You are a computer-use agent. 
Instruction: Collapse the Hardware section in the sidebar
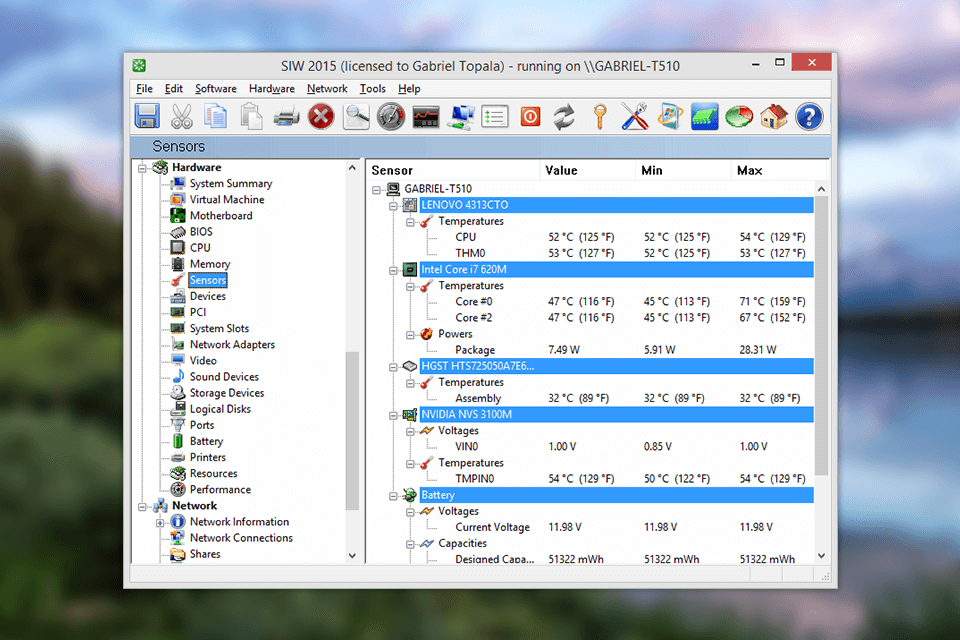142,167
